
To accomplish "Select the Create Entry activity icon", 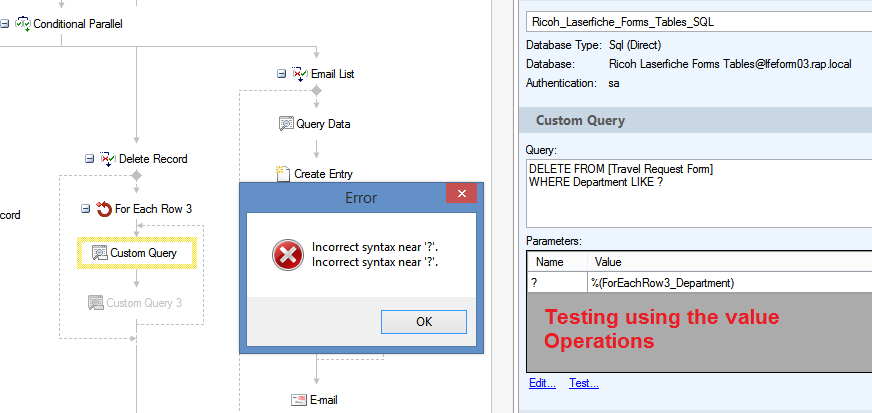I will [x=284, y=173].
